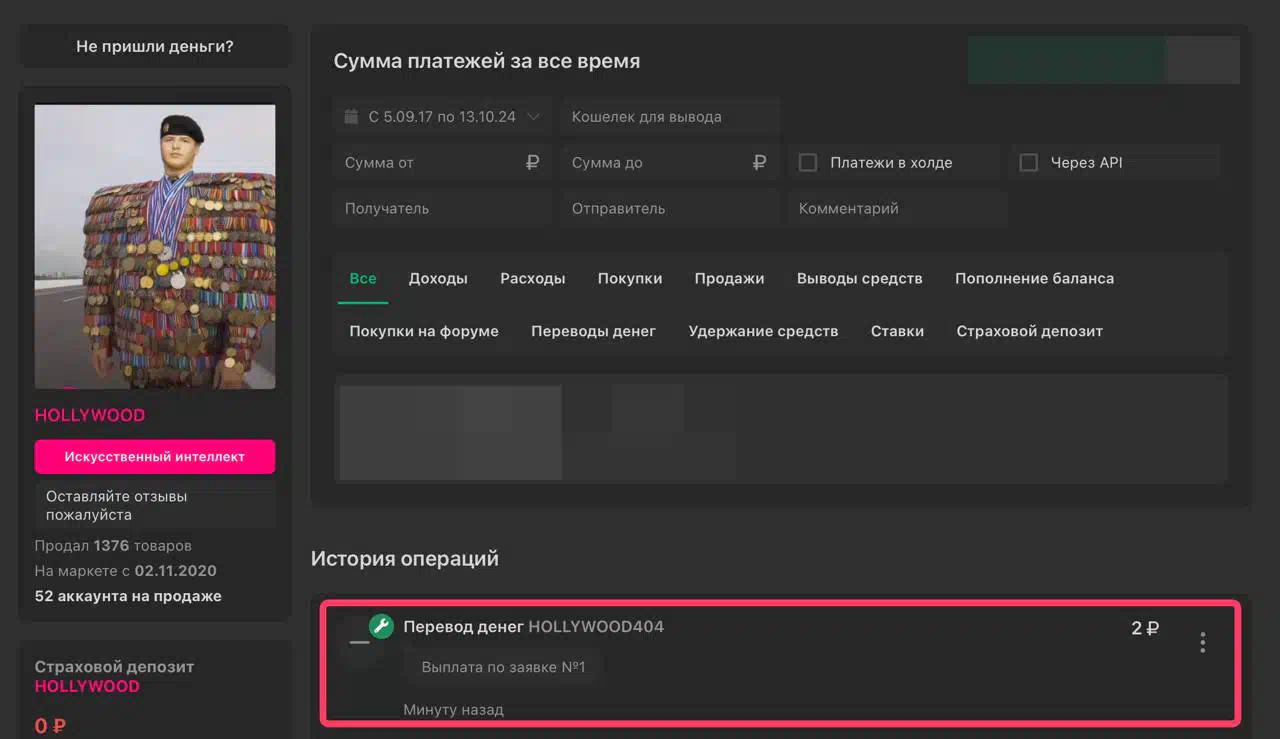1280x739 pixels.
Task: Open Кошелек для вывода selector
Action: click(x=669, y=117)
